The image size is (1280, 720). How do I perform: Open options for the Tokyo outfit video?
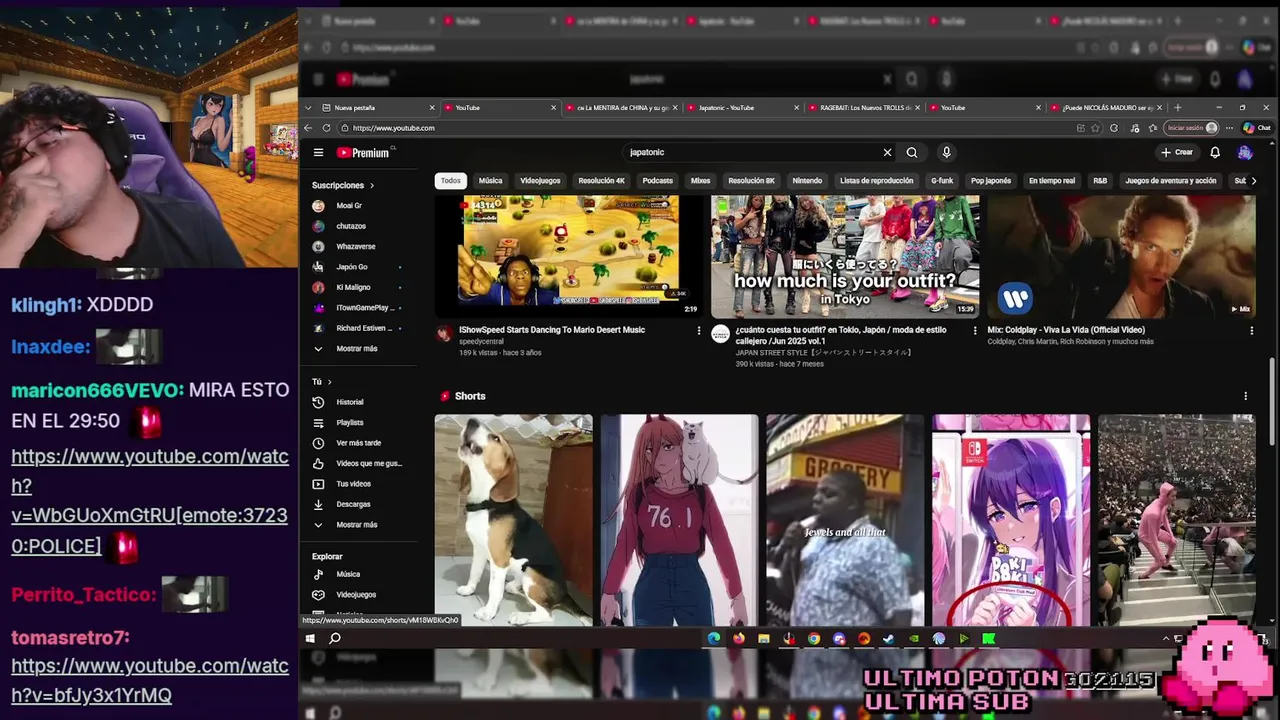pos(975,331)
